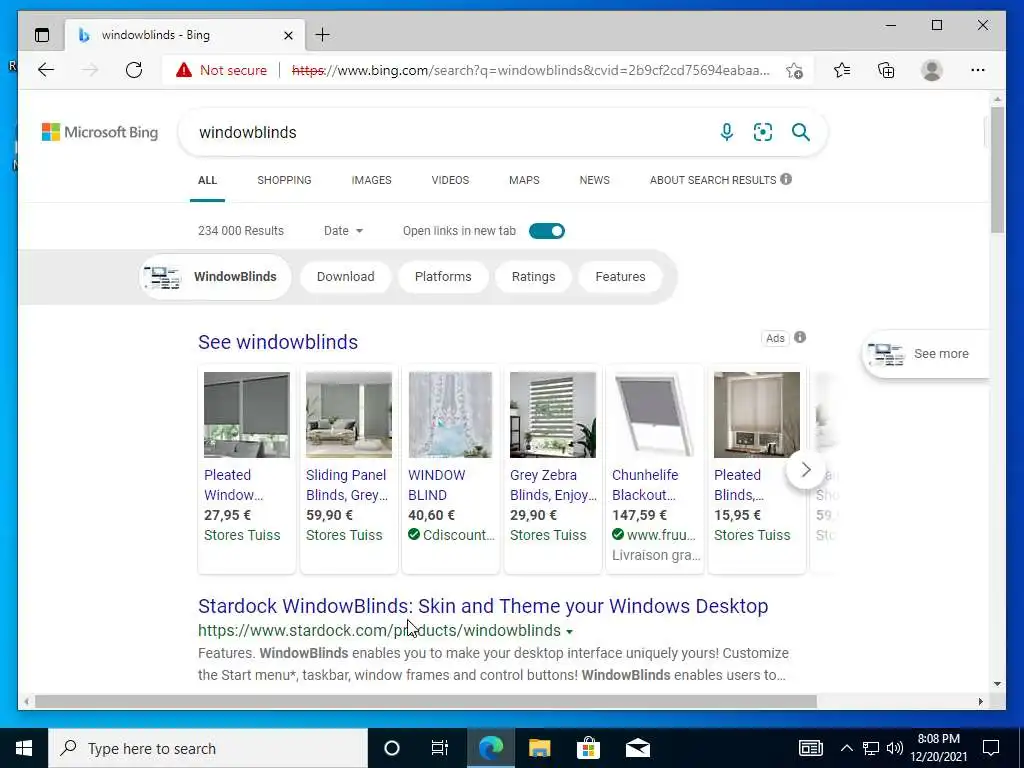The image size is (1024, 768).
Task: Open the Grey Zebra Blinds product link
Action: click(553, 485)
